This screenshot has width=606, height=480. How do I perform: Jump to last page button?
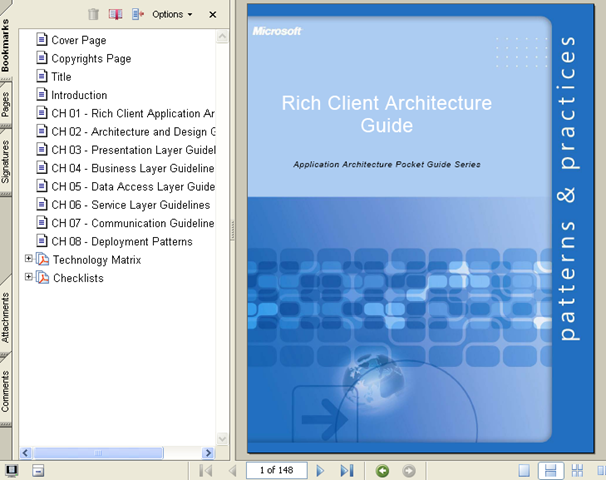tap(347, 470)
